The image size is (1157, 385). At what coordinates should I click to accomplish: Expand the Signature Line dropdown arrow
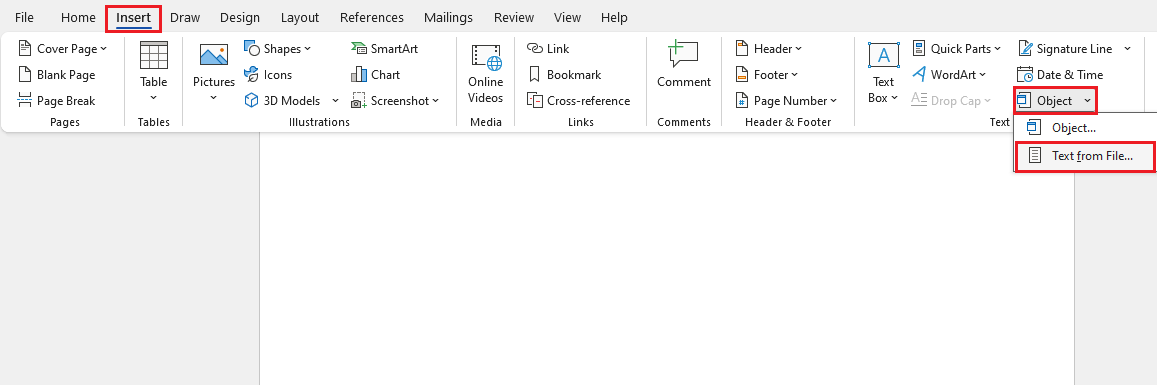(x=1127, y=49)
